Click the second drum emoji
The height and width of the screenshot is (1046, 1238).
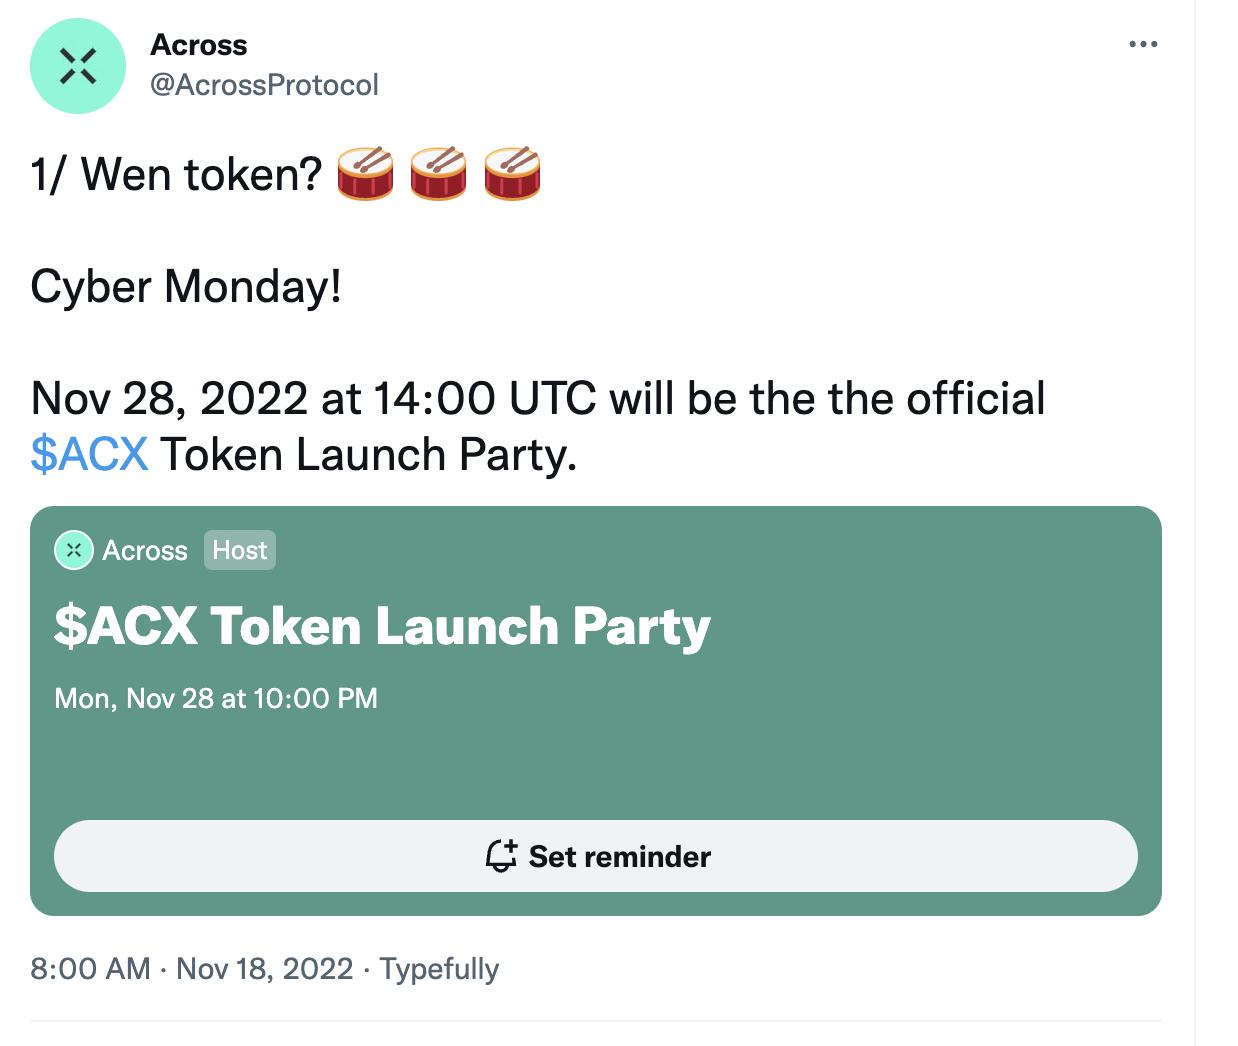[x=438, y=172]
